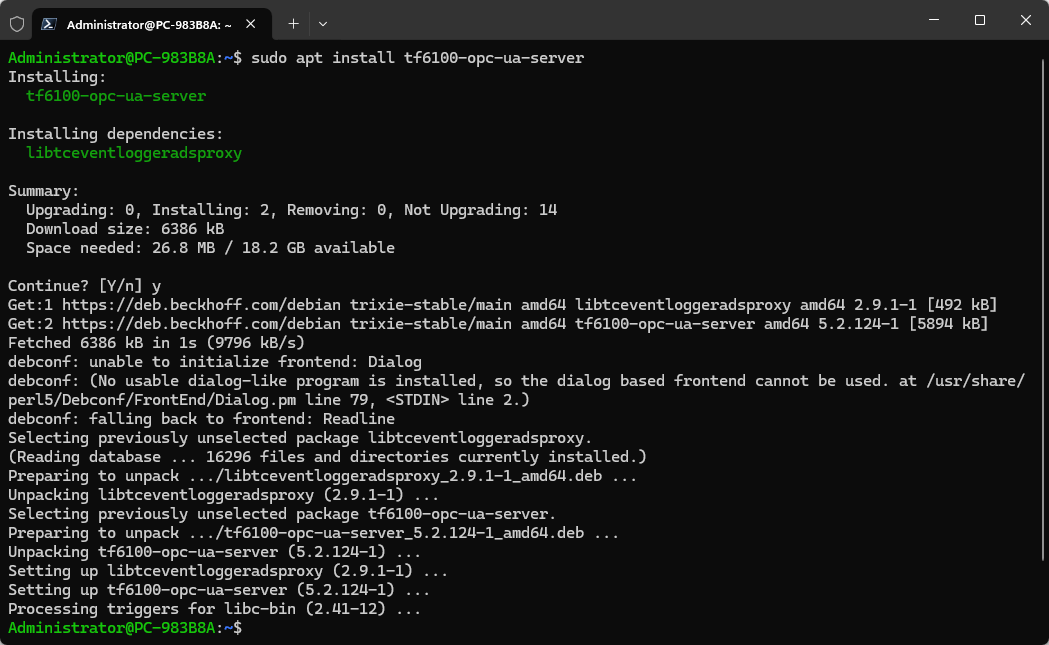Expand the new-tab profile dropdown chevron

coord(322,23)
